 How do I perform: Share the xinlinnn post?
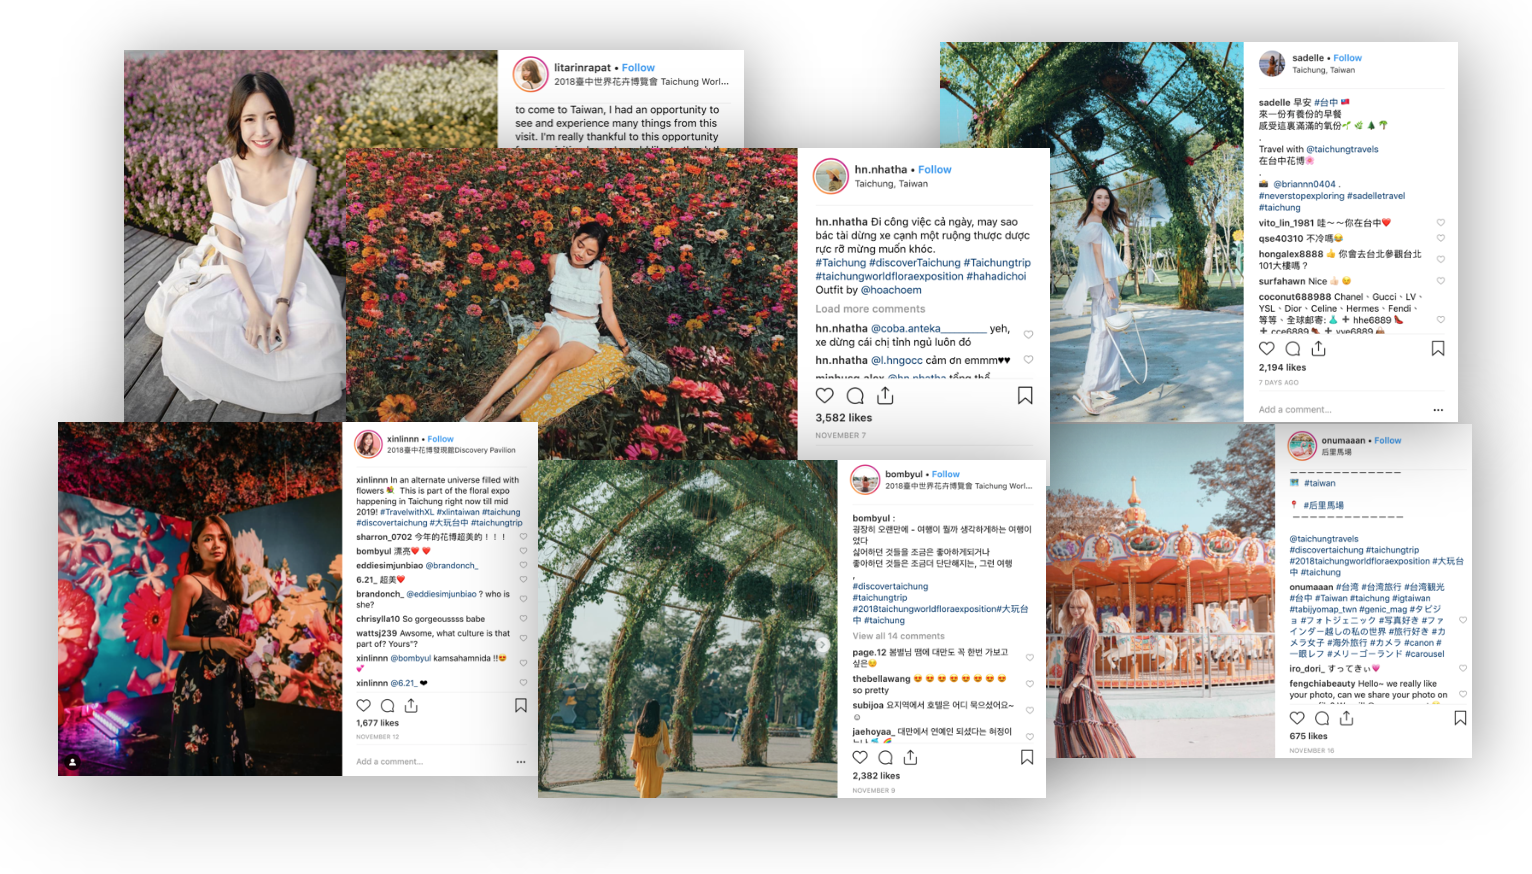click(x=411, y=705)
